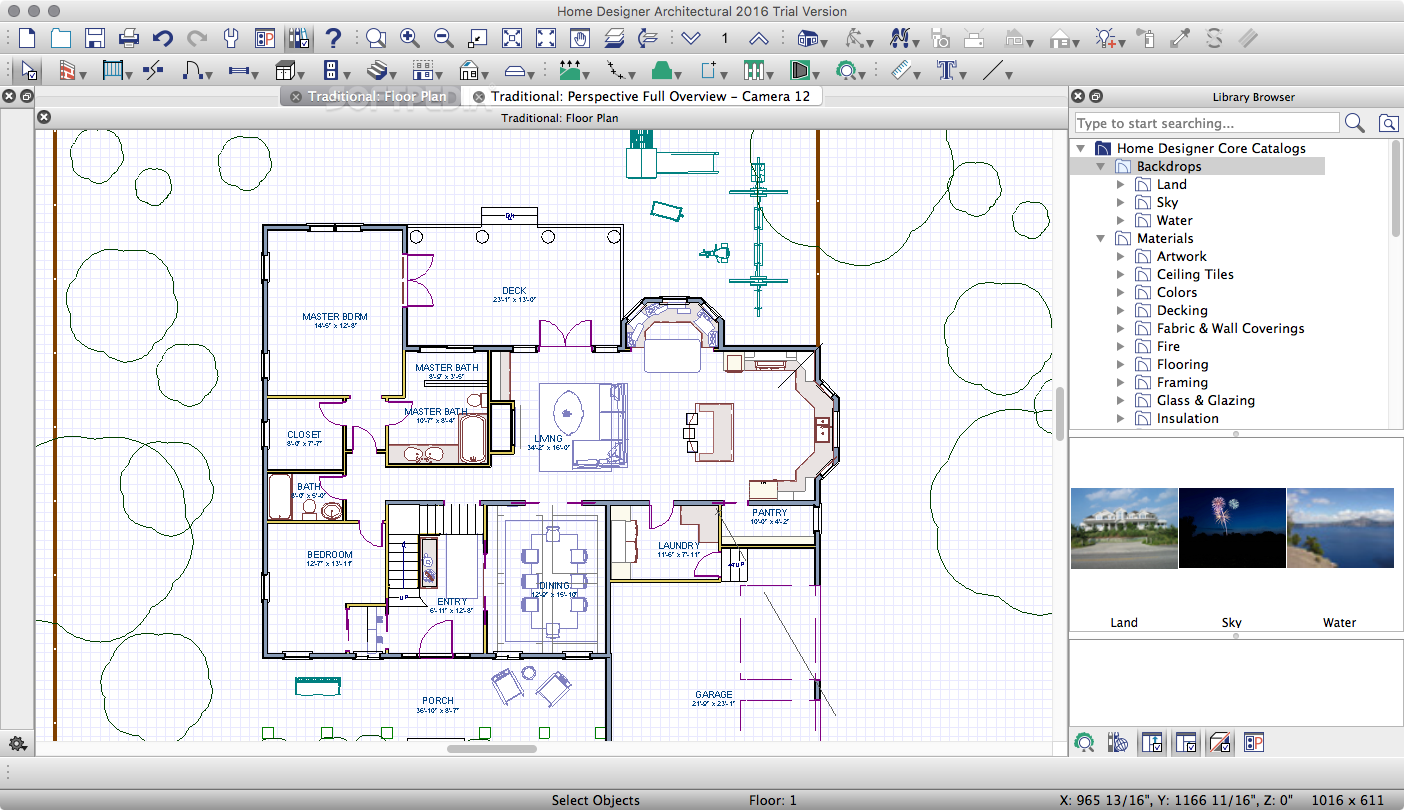The image size is (1404, 810).
Task: Toggle the advanced search options button beside search
Action: click(x=1389, y=123)
